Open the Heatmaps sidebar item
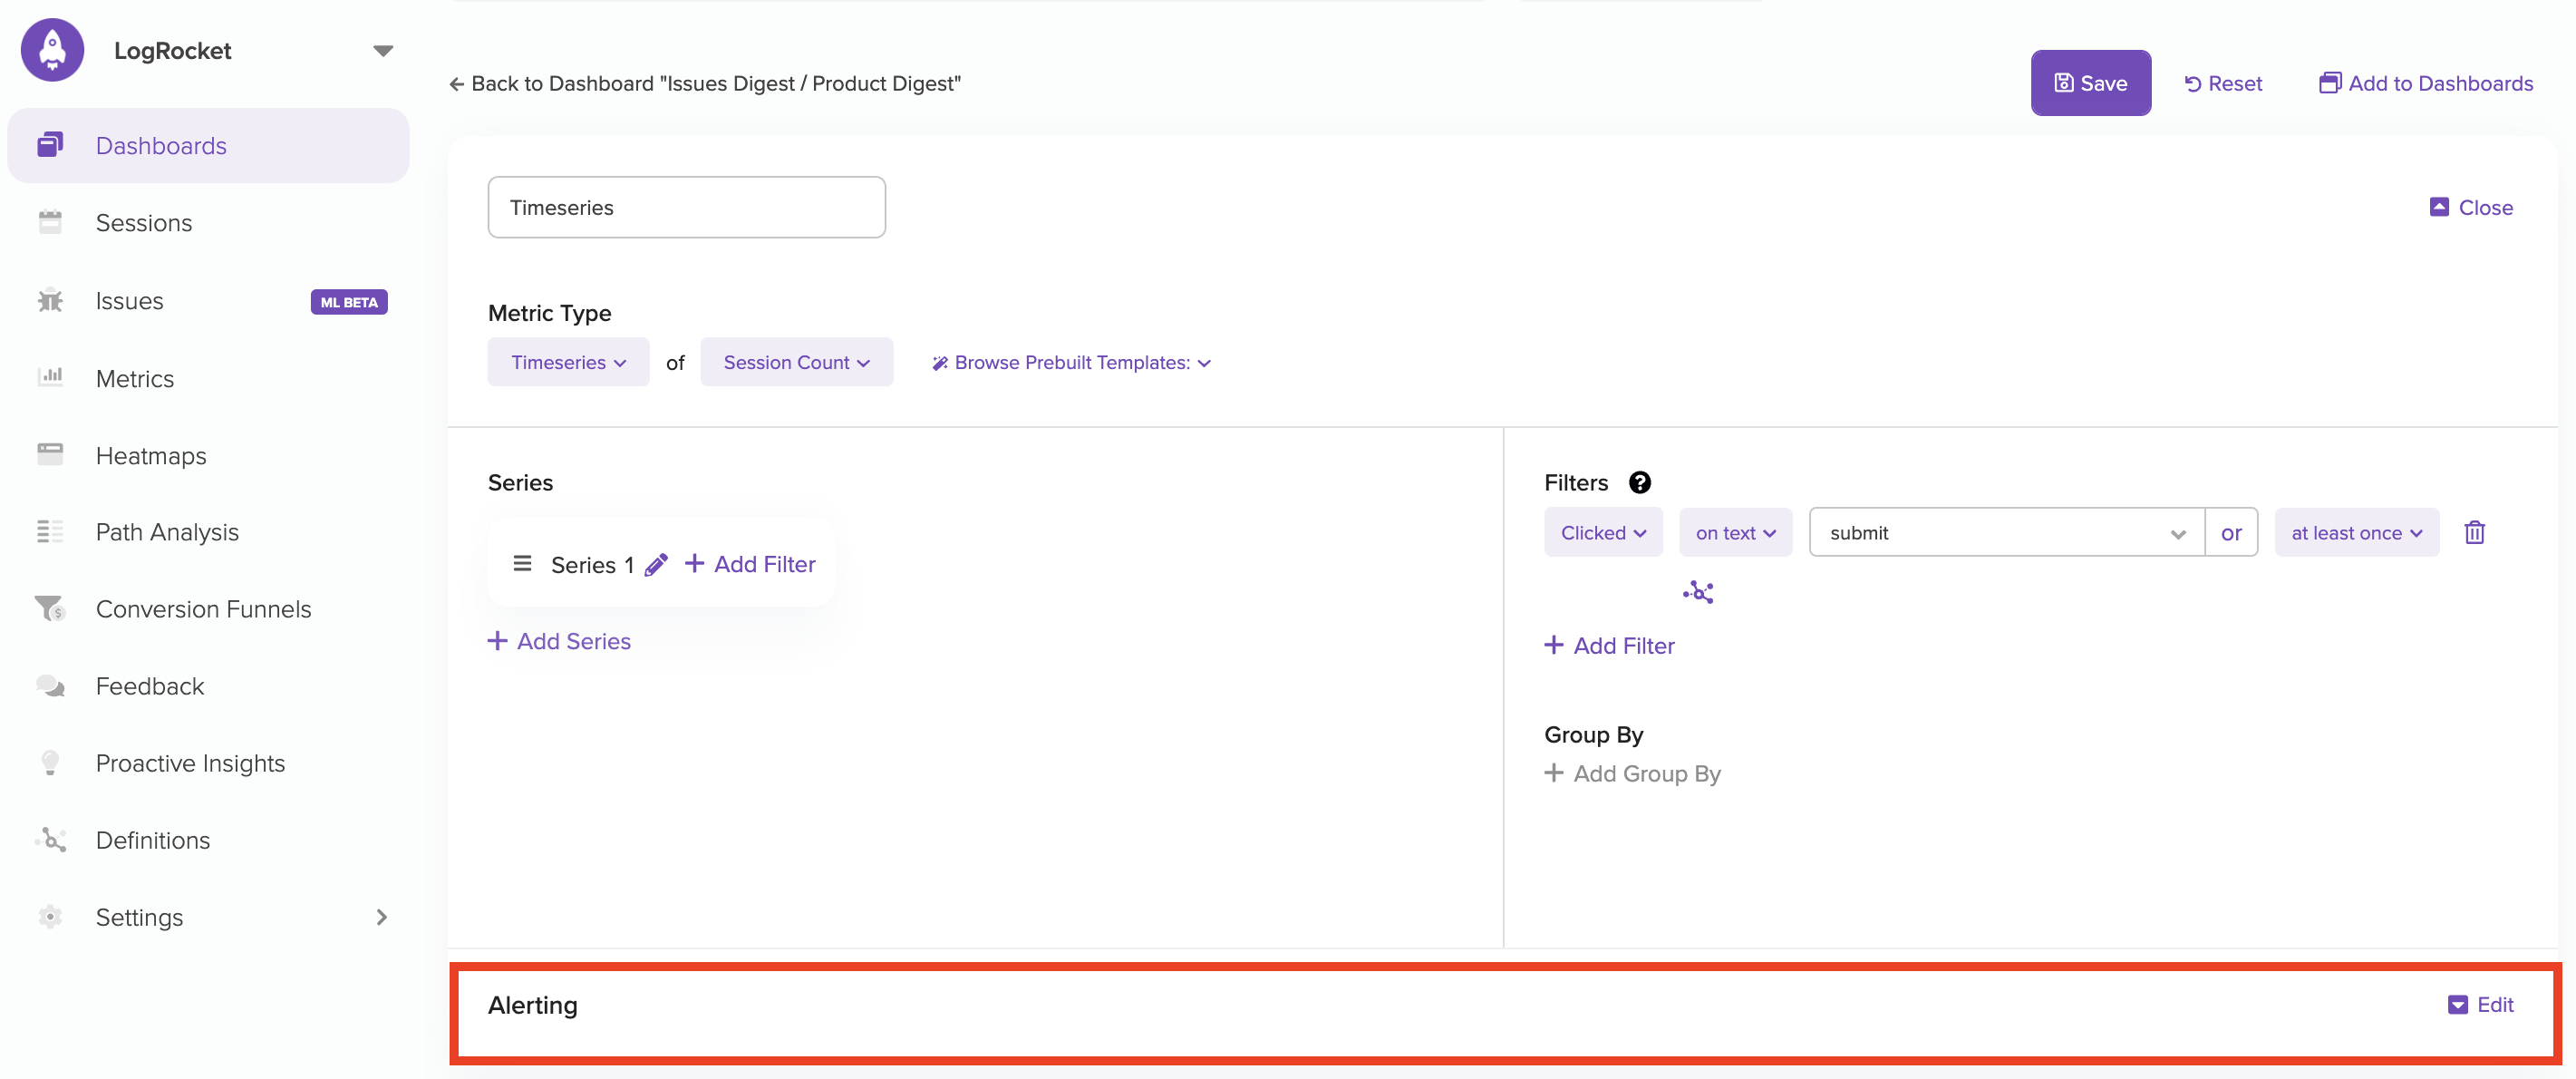This screenshot has width=2576, height=1079. click(x=151, y=456)
